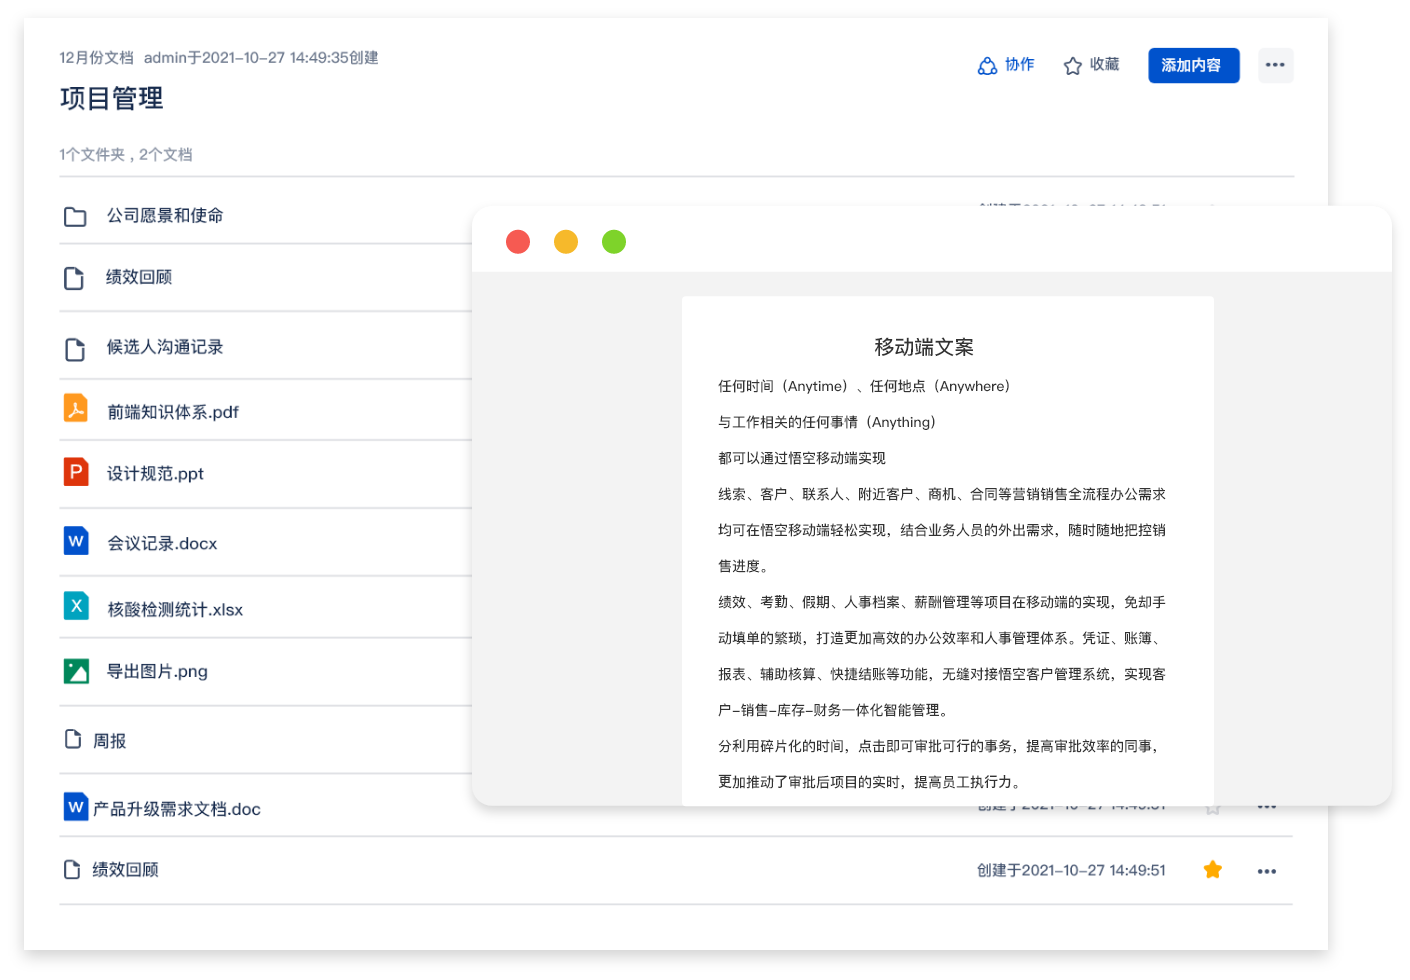Image resolution: width=1410 pixels, height=980 pixels.
Task: Open the 周报 document
Action: (109, 741)
